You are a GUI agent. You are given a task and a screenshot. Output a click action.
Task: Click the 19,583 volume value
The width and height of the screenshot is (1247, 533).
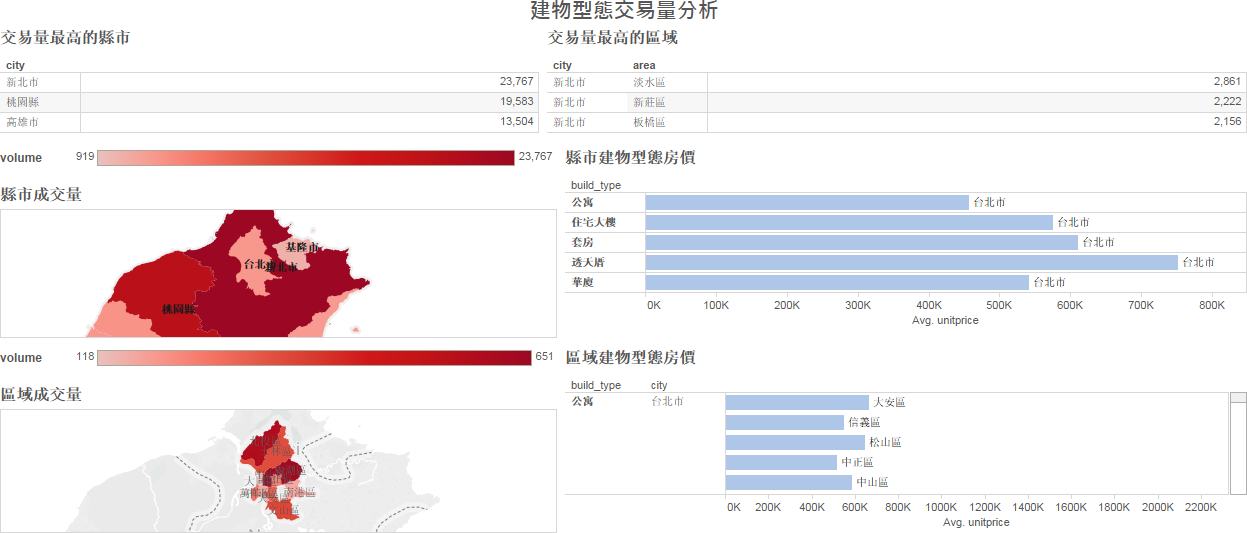pyautogui.click(x=517, y=102)
